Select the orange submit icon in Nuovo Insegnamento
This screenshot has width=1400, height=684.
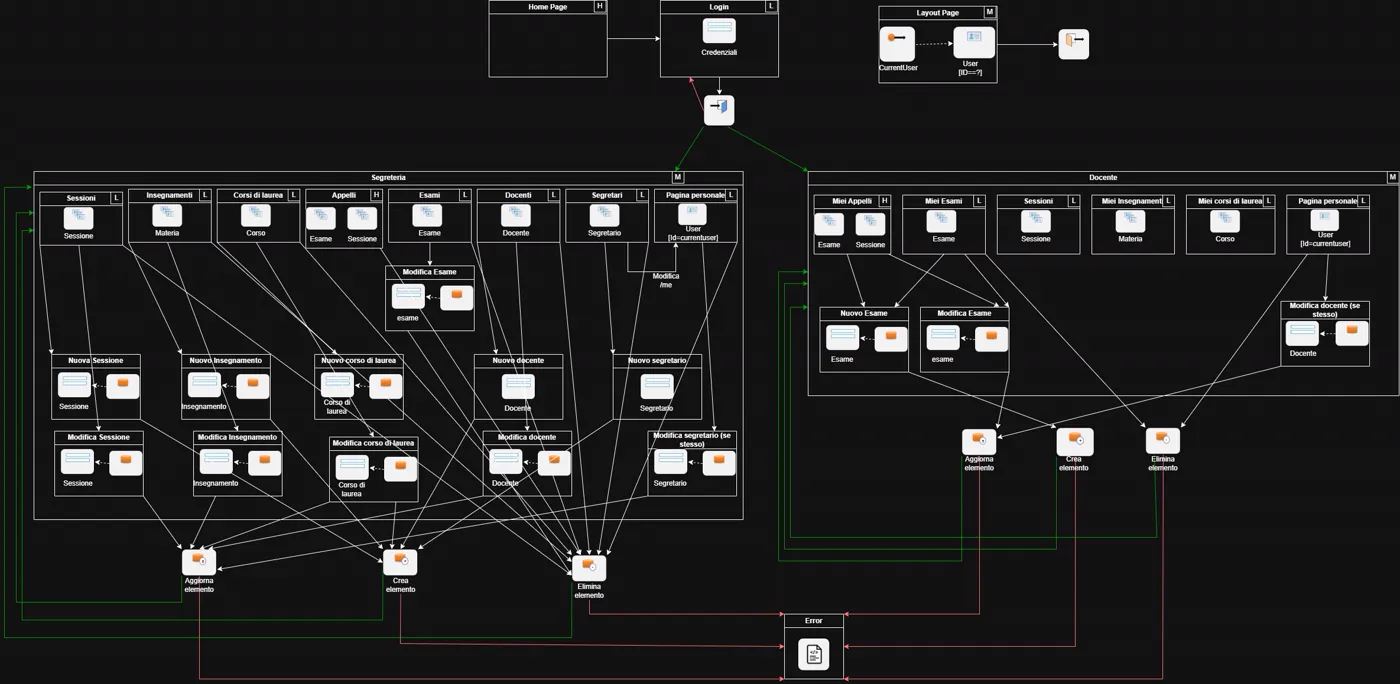click(253, 384)
